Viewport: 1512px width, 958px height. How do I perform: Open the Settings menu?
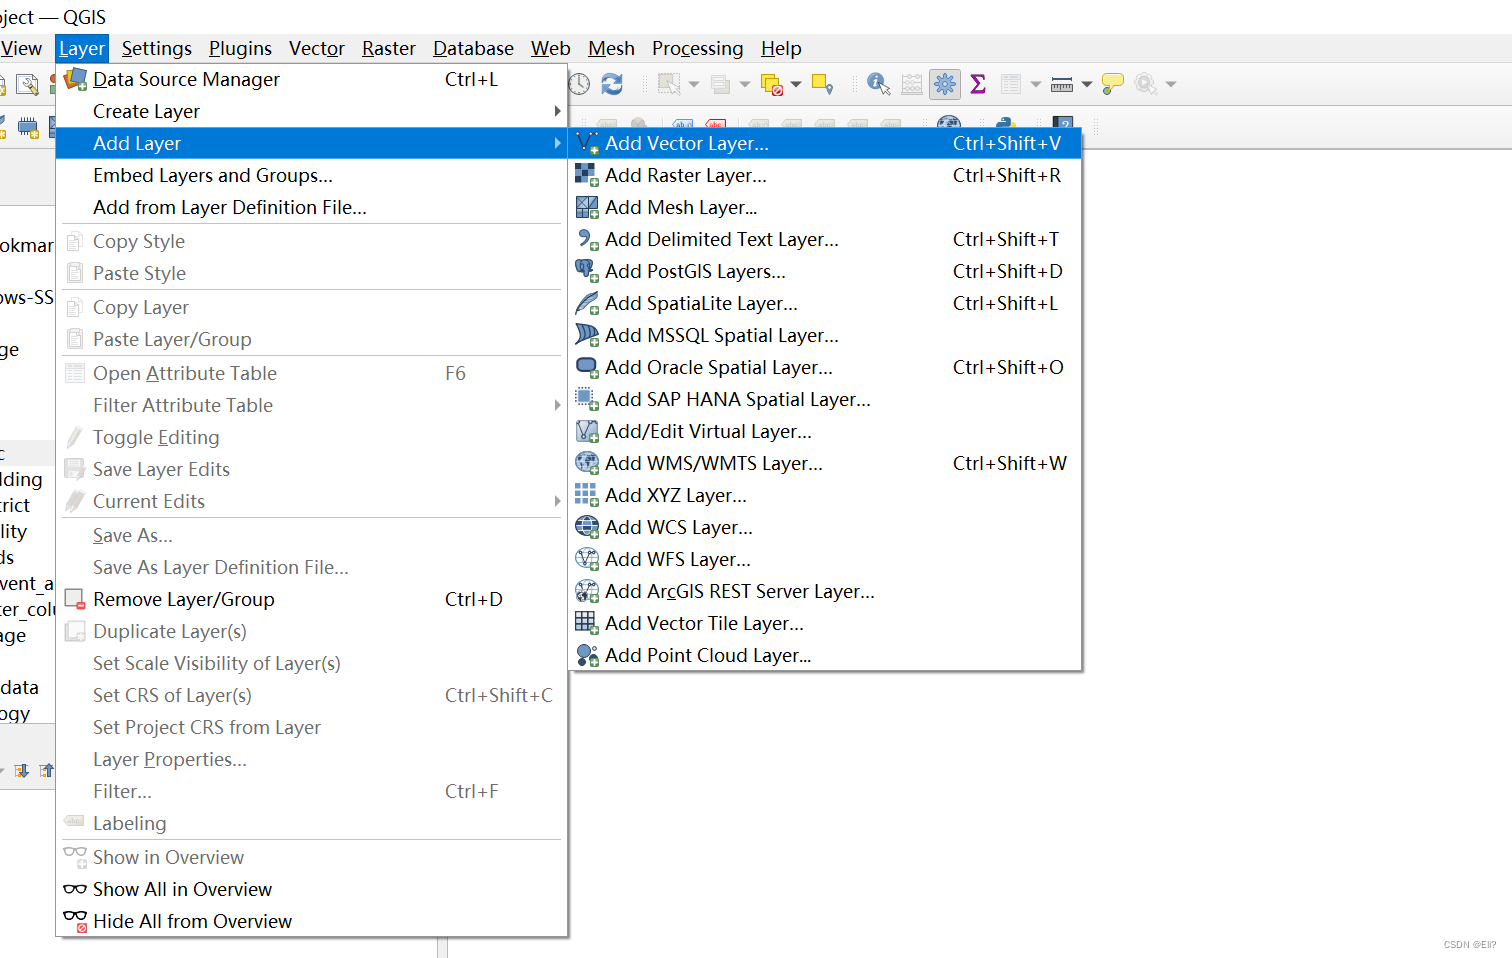click(x=156, y=48)
